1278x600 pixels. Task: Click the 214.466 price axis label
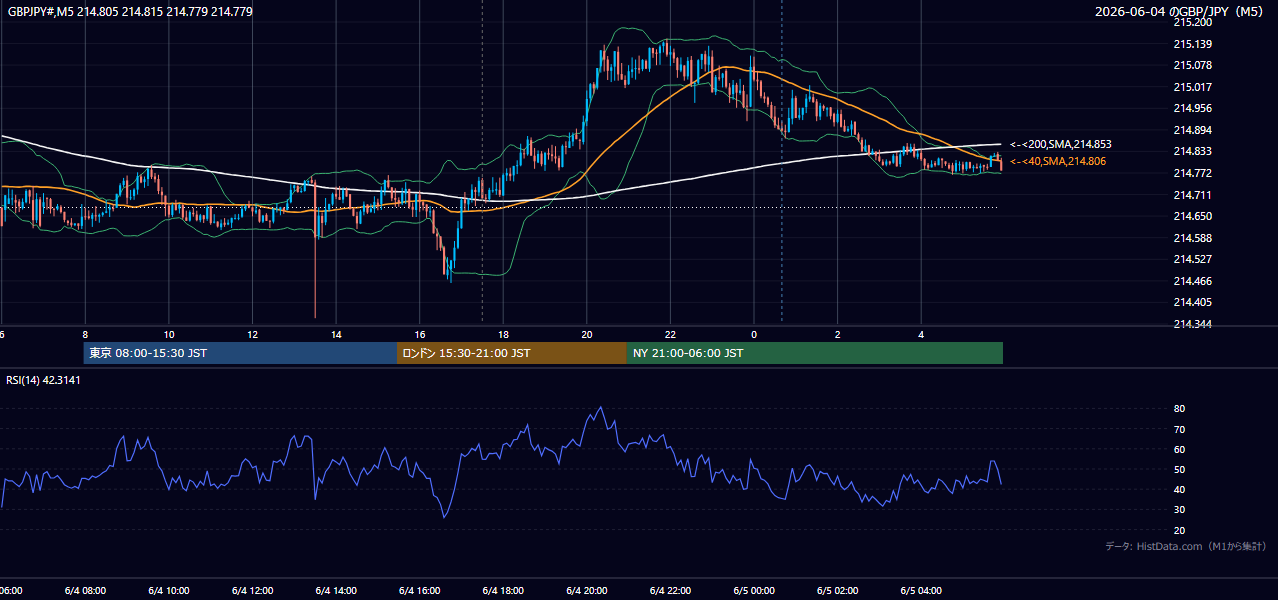pyautogui.click(x=1192, y=281)
